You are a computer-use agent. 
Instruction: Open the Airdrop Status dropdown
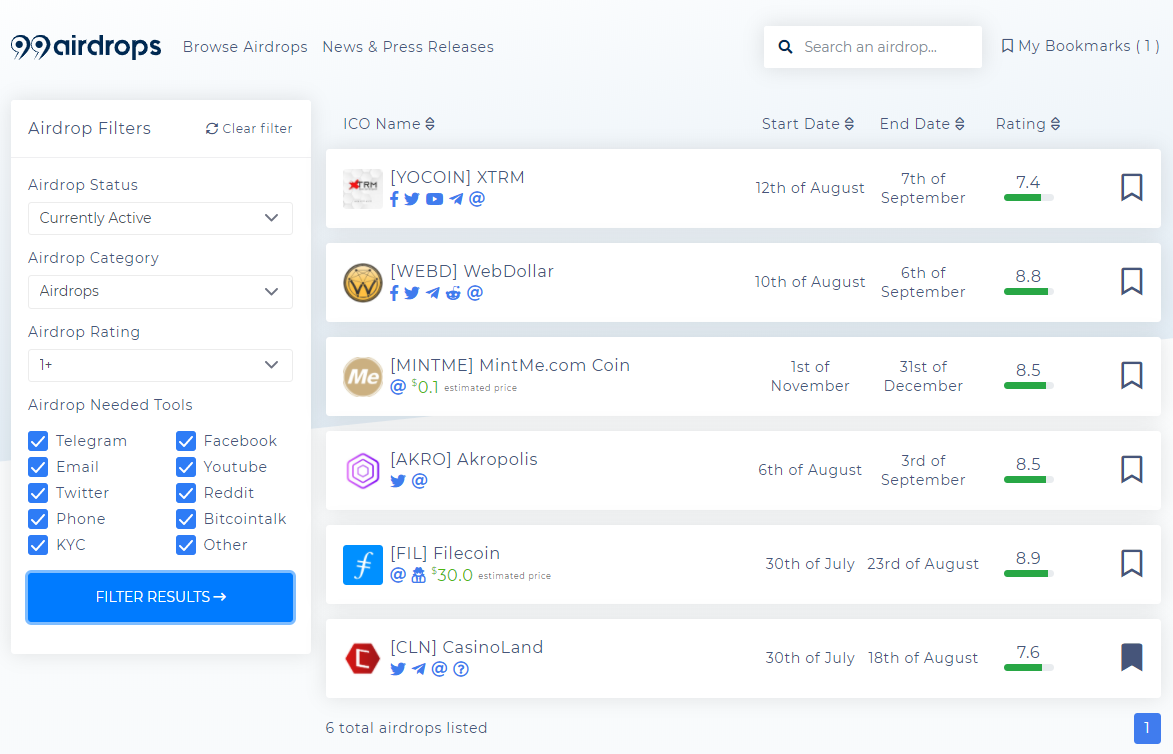[160, 218]
